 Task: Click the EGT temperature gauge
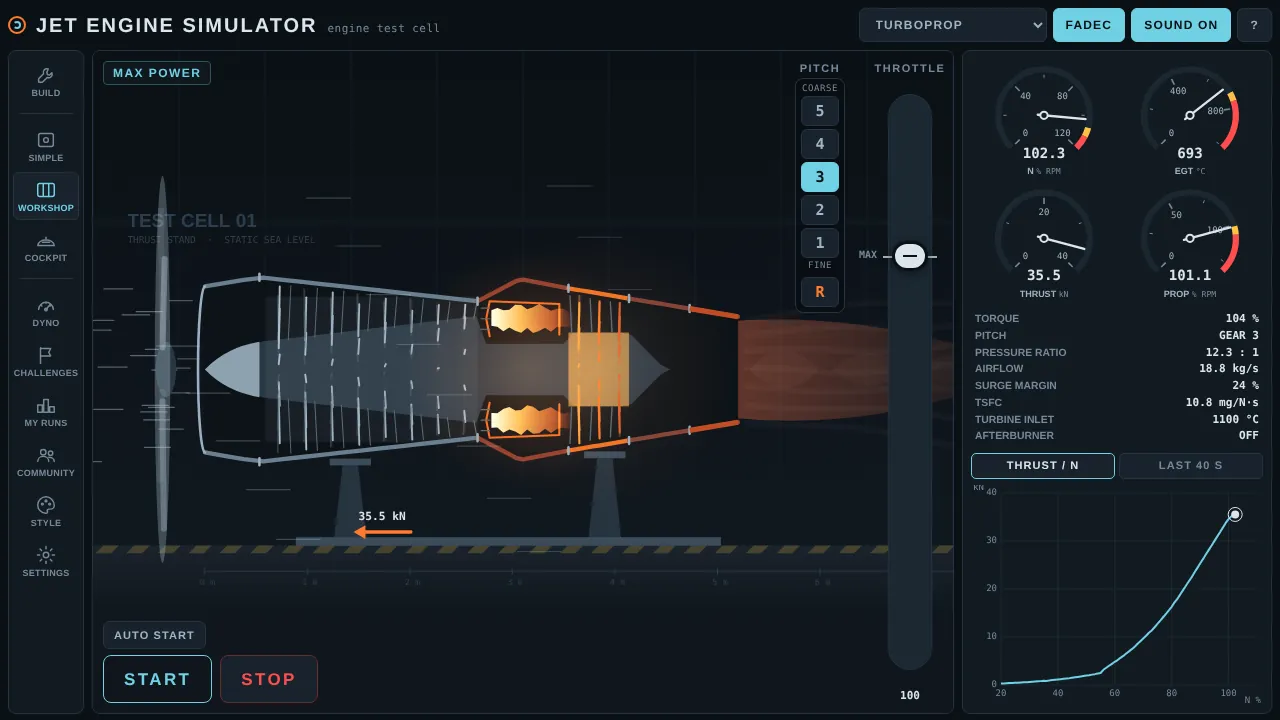[x=1190, y=121]
